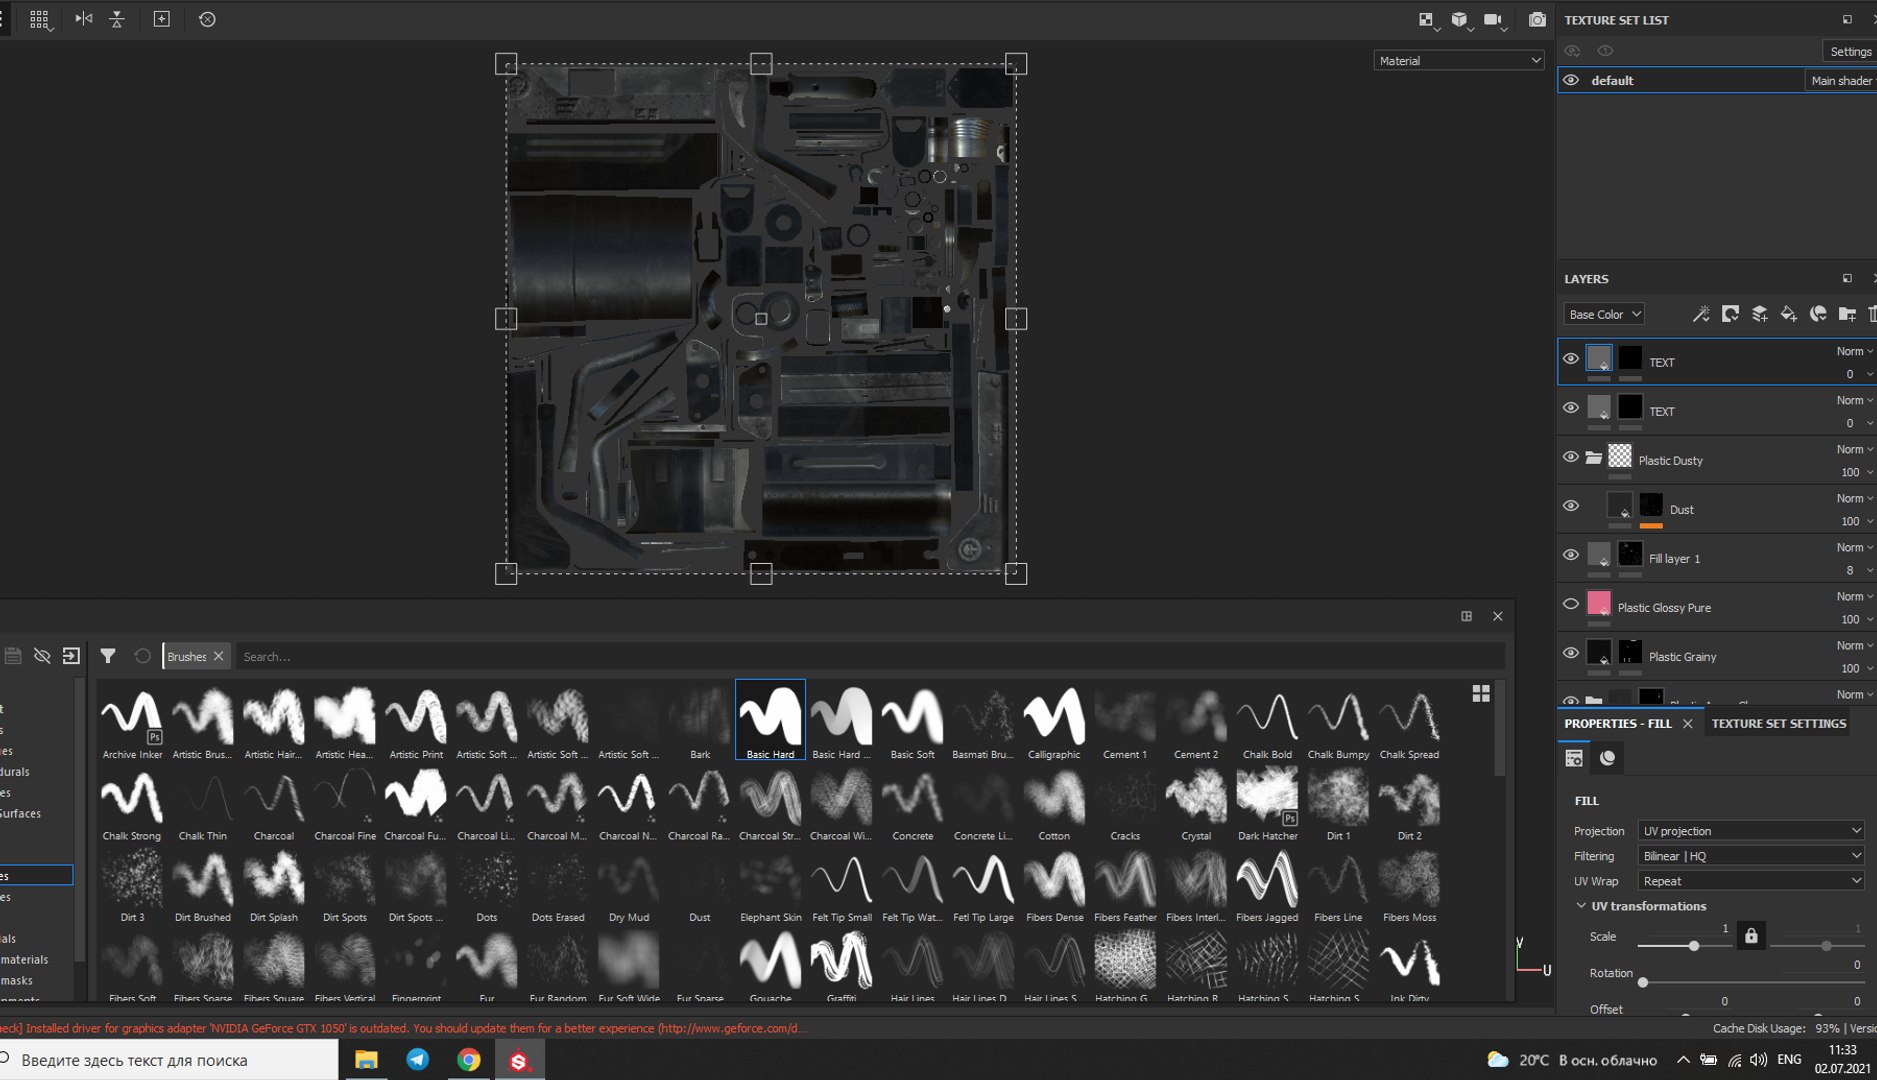
Task: Close the Properties - Fill tab
Action: click(1688, 723)
